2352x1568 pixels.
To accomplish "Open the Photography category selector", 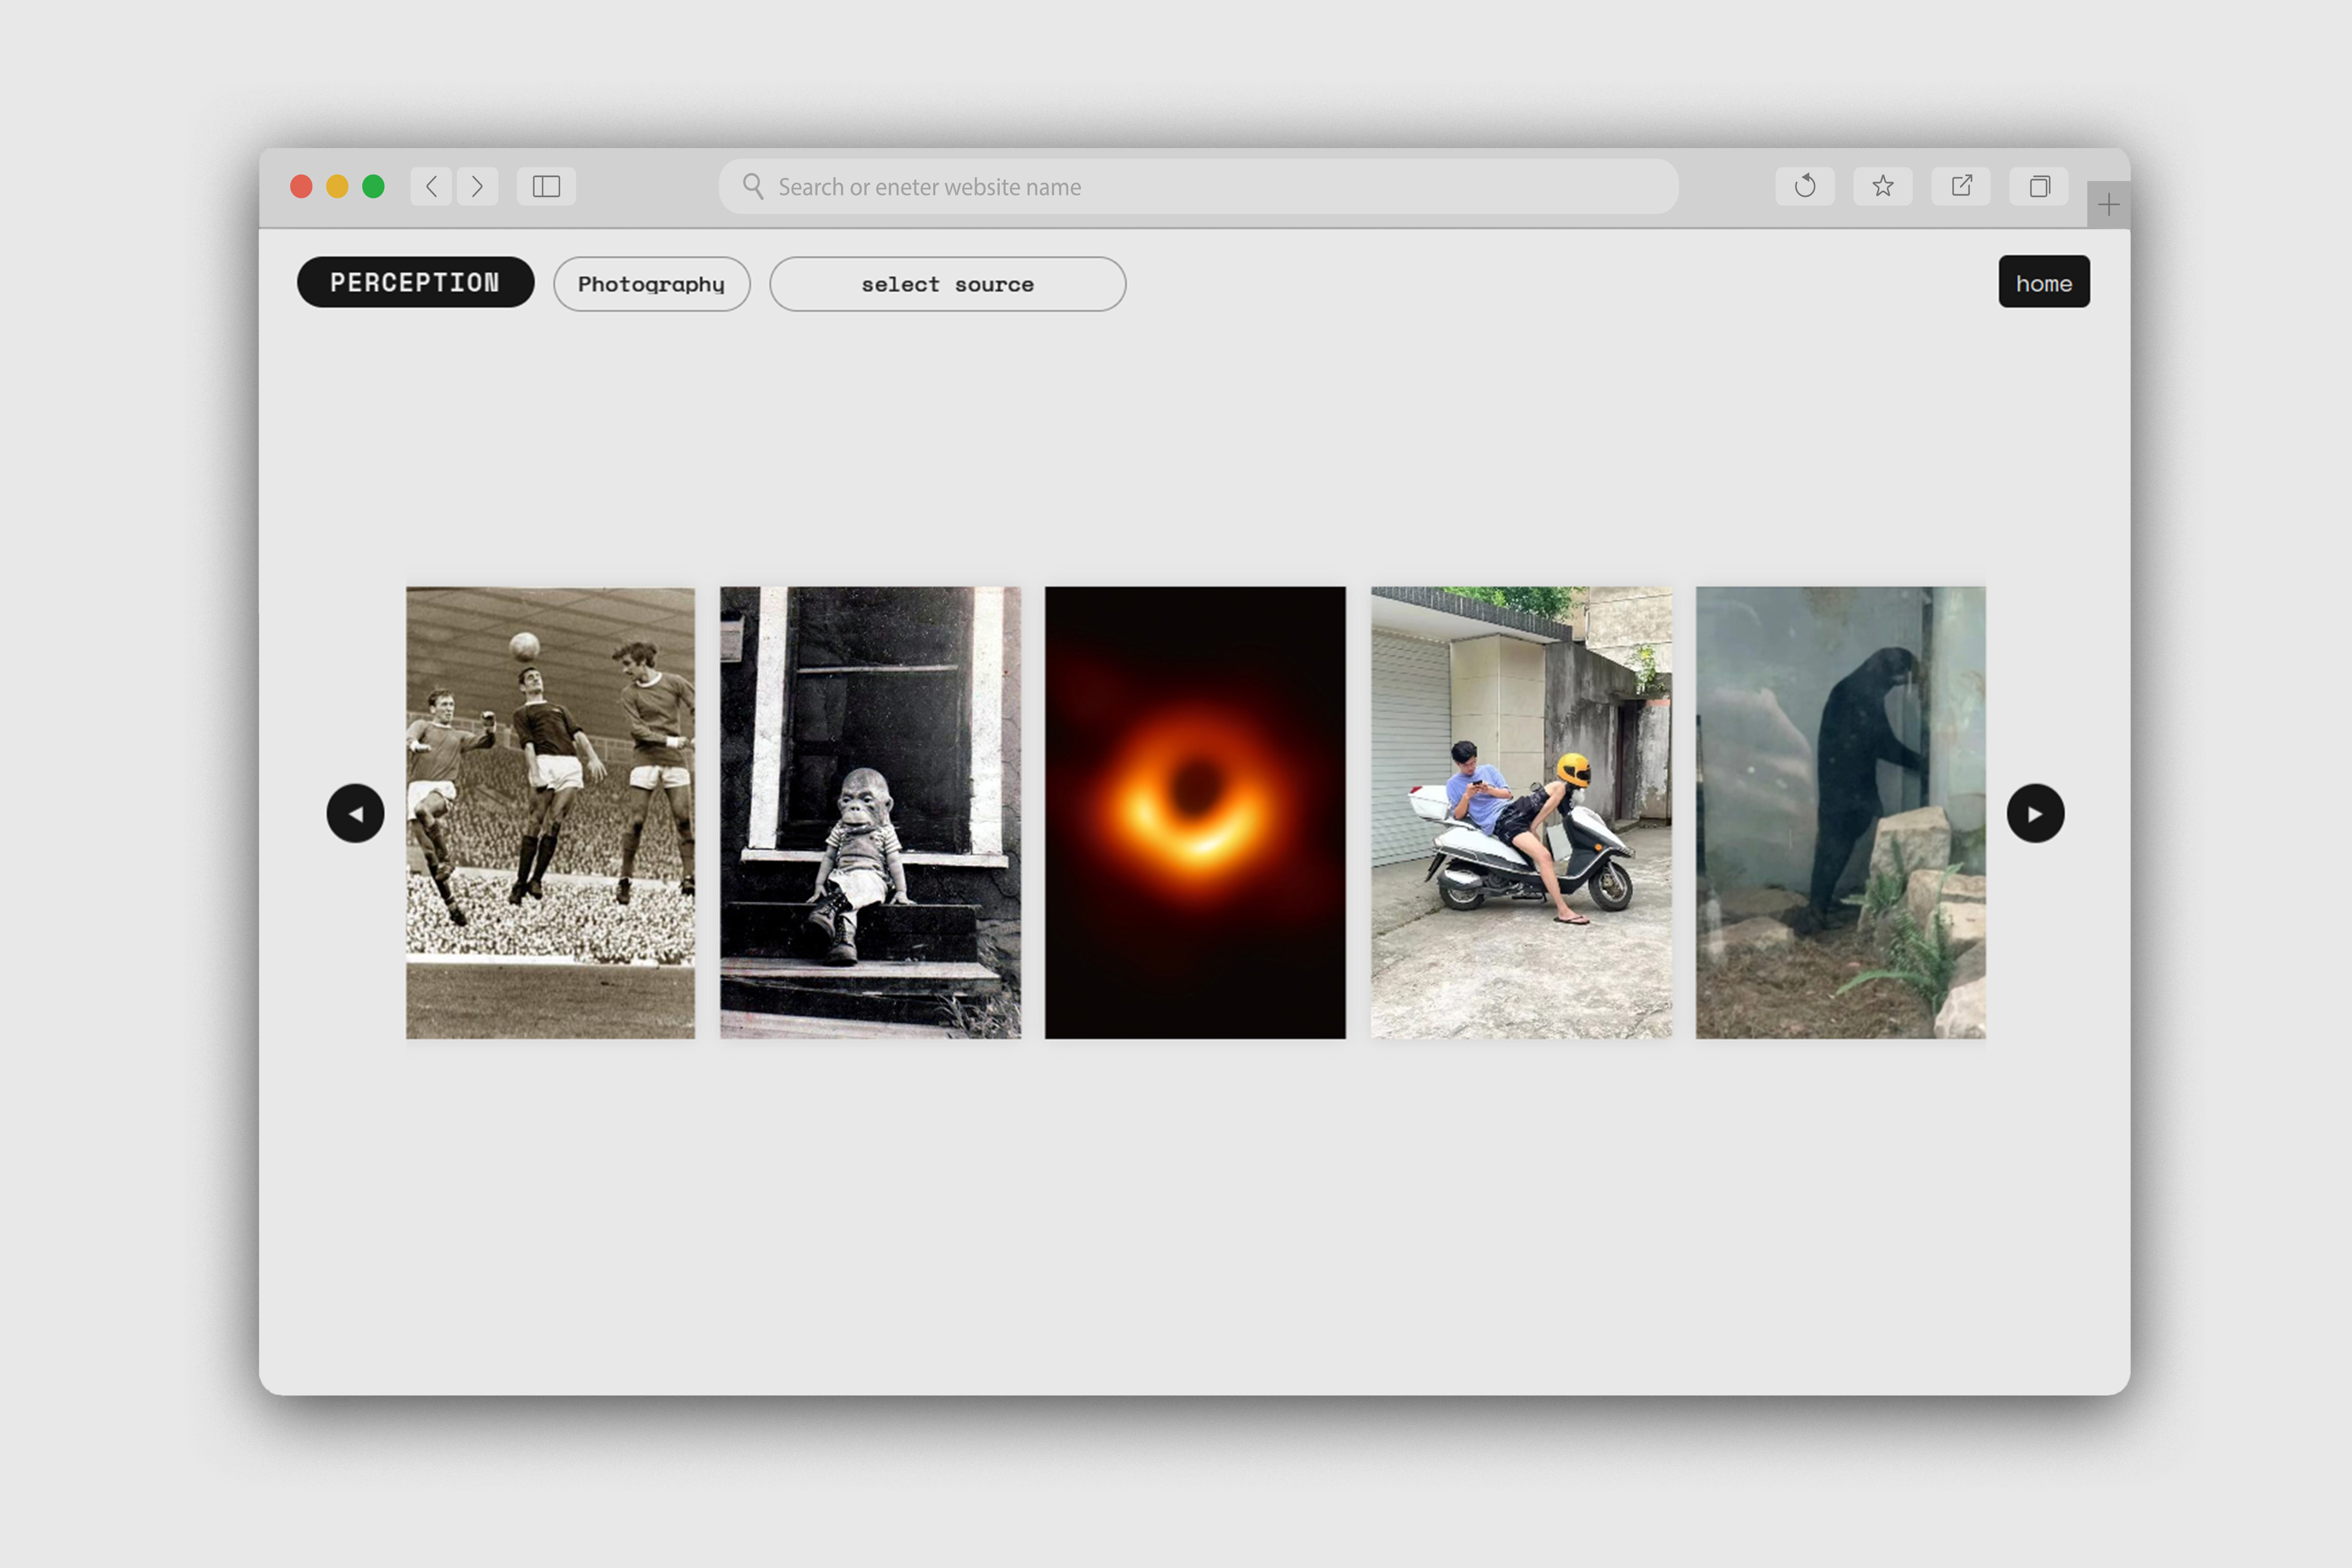I will pyautogui.click(x=651, y=284).
